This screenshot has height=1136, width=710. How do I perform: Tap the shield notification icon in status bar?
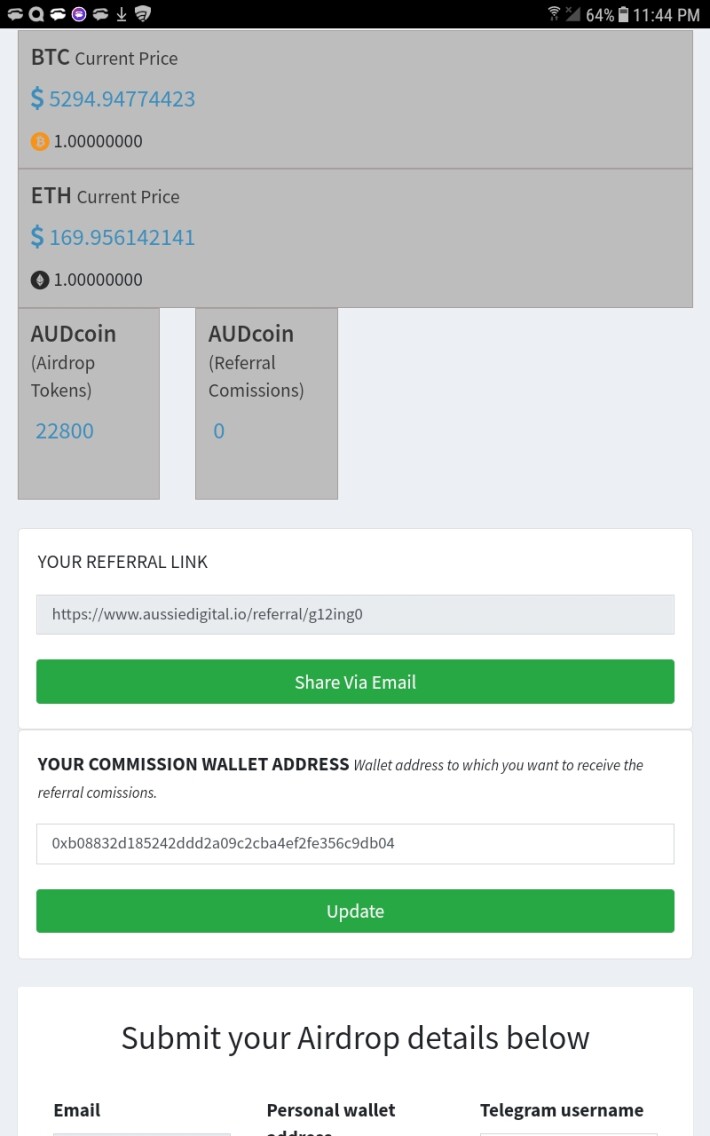click(143, 14)
